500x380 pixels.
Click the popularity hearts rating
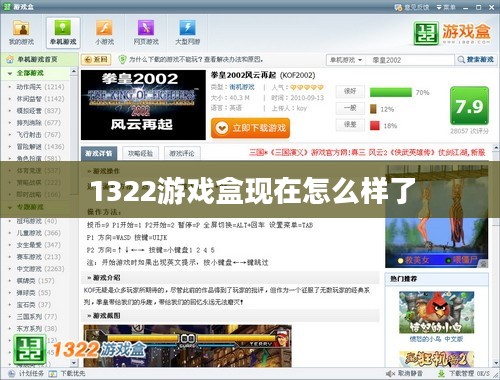click(x=307, y=87)
